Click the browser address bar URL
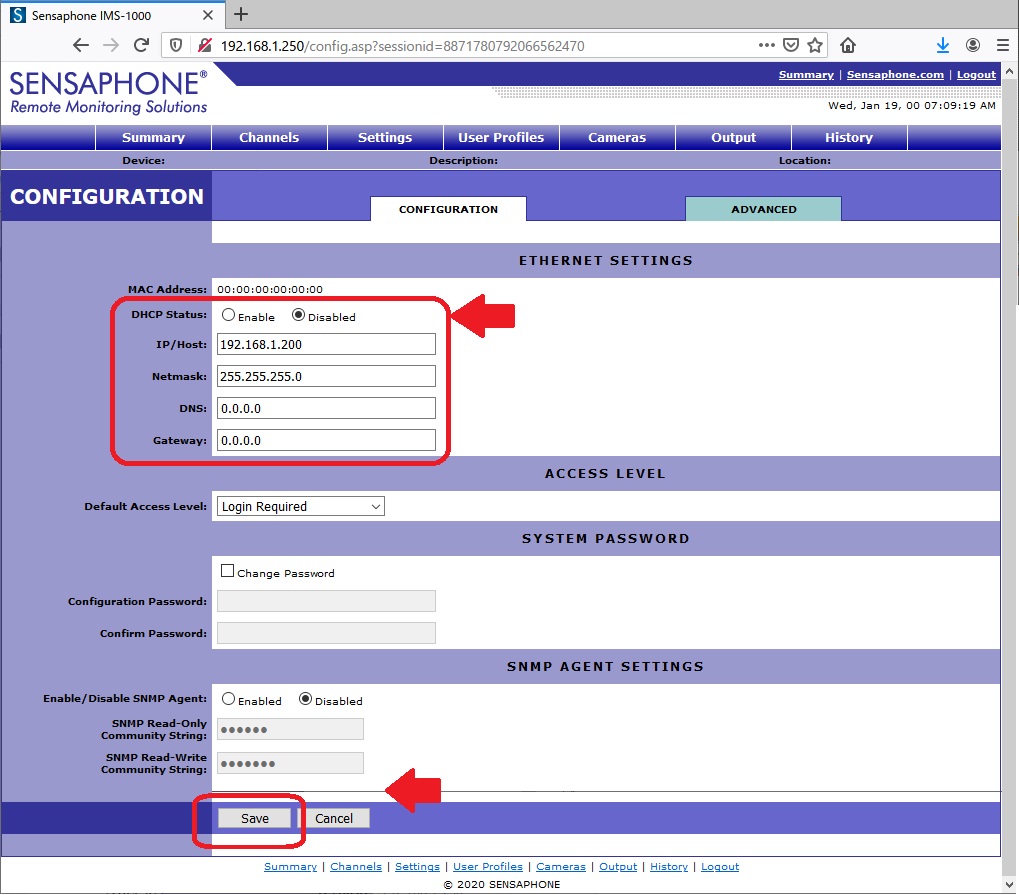The image size is (1019, 895). (402, 46)
